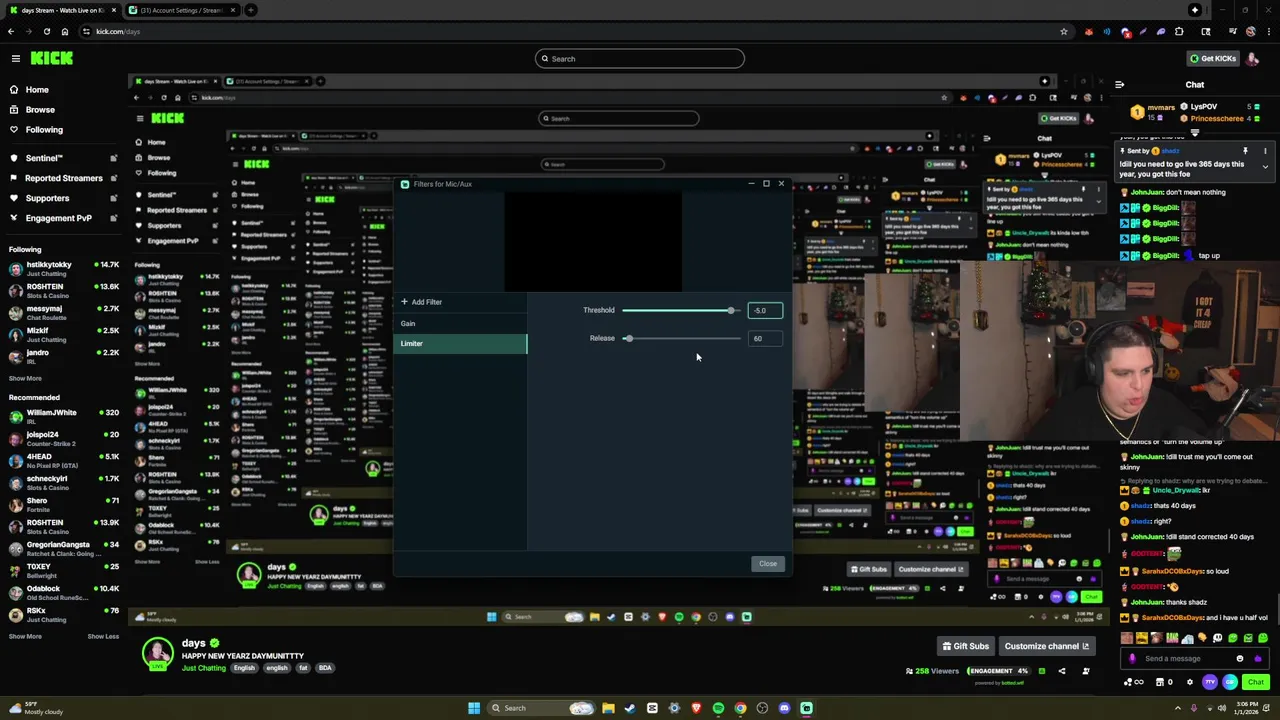Click the Gift Subs button
This screenshot has height=720, width=1280.
pyautogui.click(x=965, y=646)
